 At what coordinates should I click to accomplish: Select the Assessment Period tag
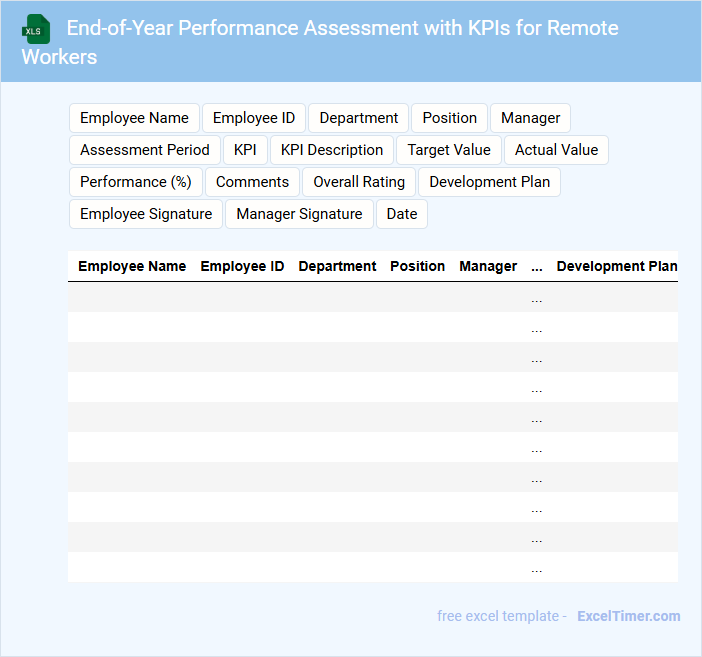click(145, 150)
